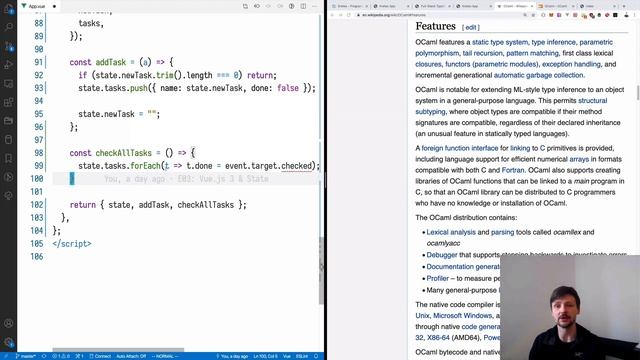Open the Explorer view in the activity bar
Image resolution: width=640 pixels, height=360 pixels.
pos(9,9)
